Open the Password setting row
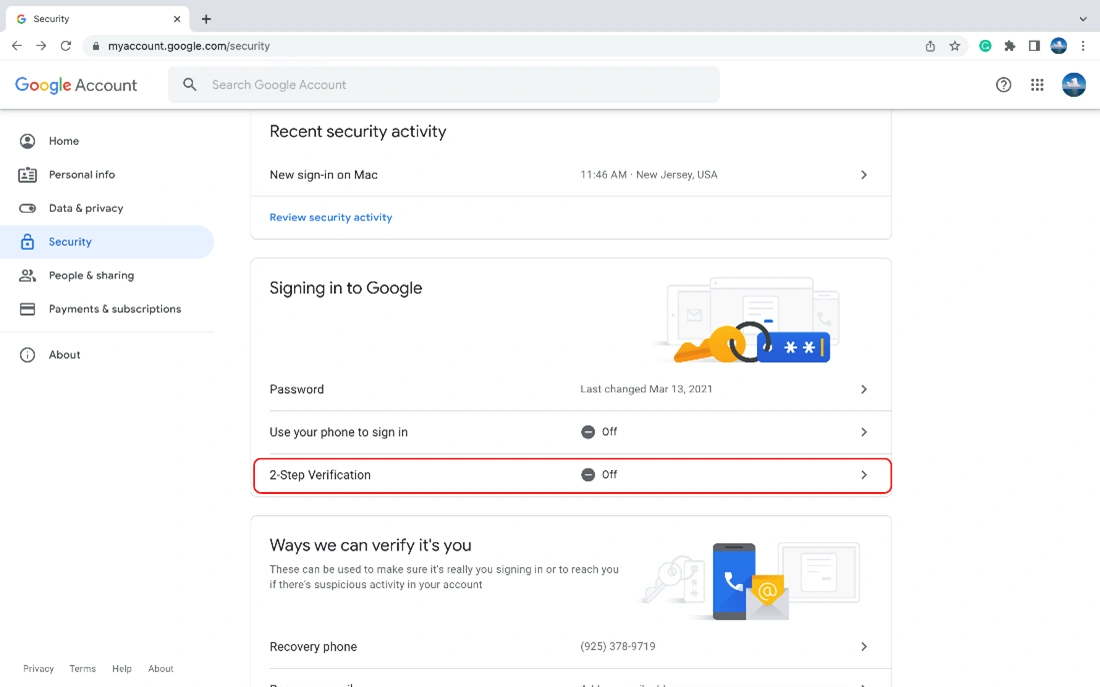 click(571, 389)
